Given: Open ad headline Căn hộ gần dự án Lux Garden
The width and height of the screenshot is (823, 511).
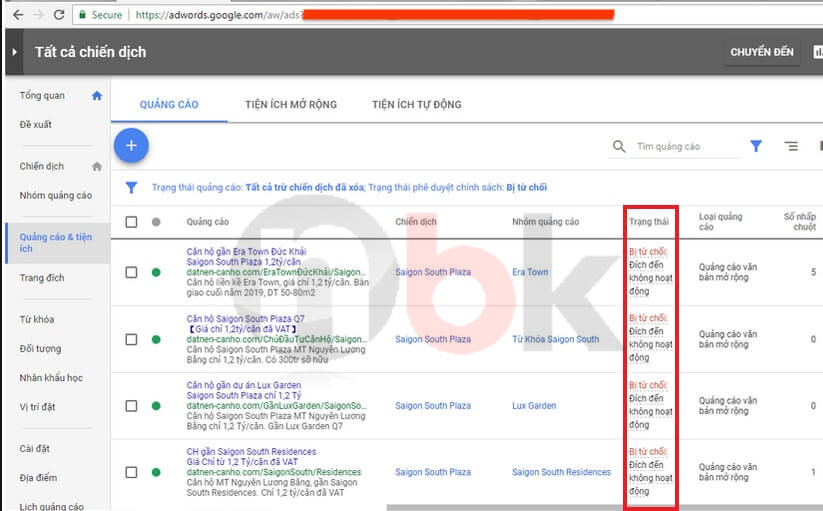Looking at the screenshot, I should [x=244, y=385].
